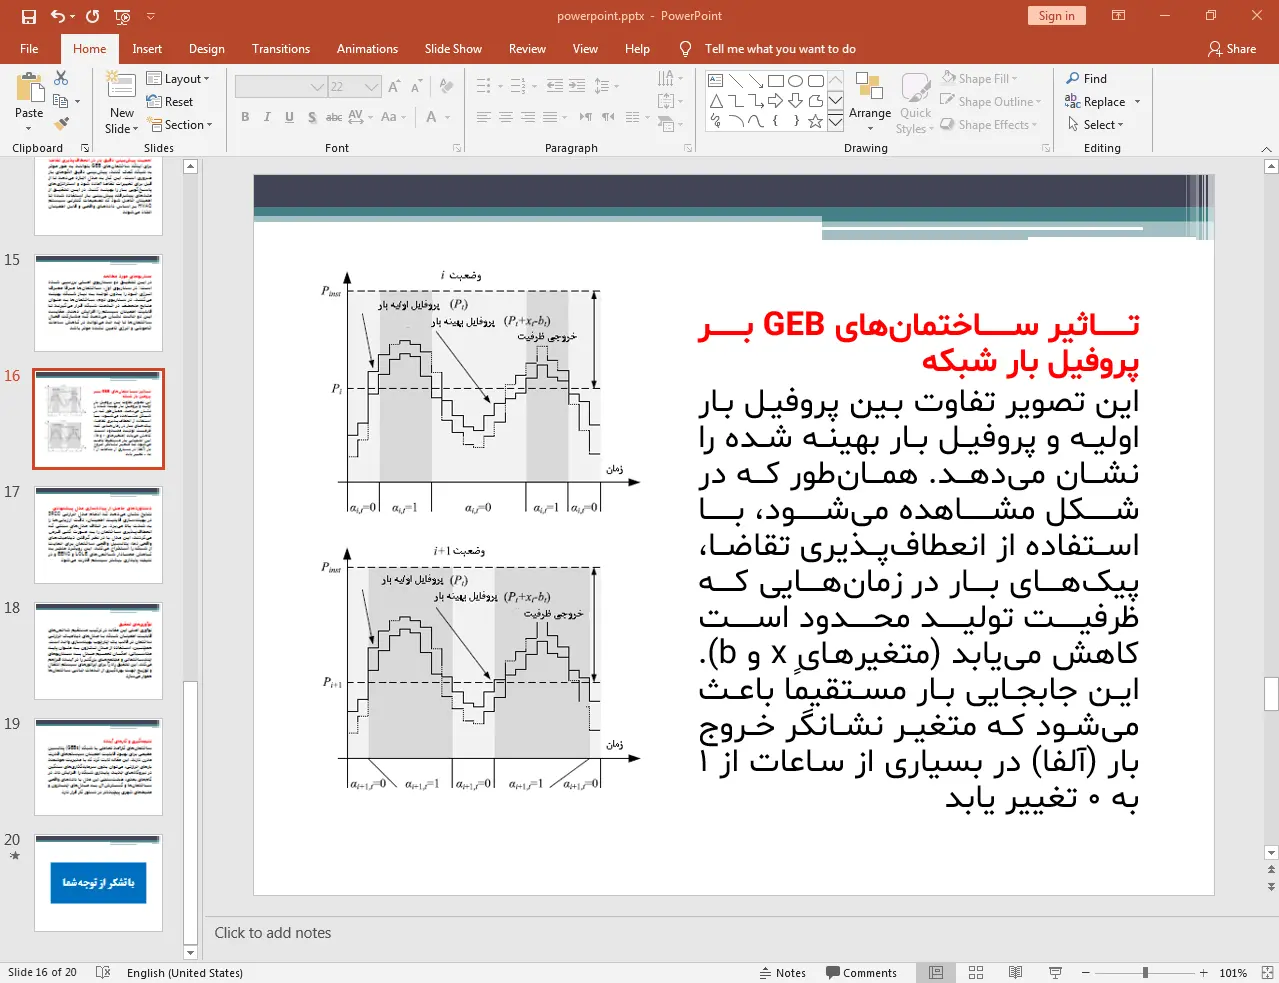Switch to Slide Sorter view in status bar
1279x983 pixels.
976,972
